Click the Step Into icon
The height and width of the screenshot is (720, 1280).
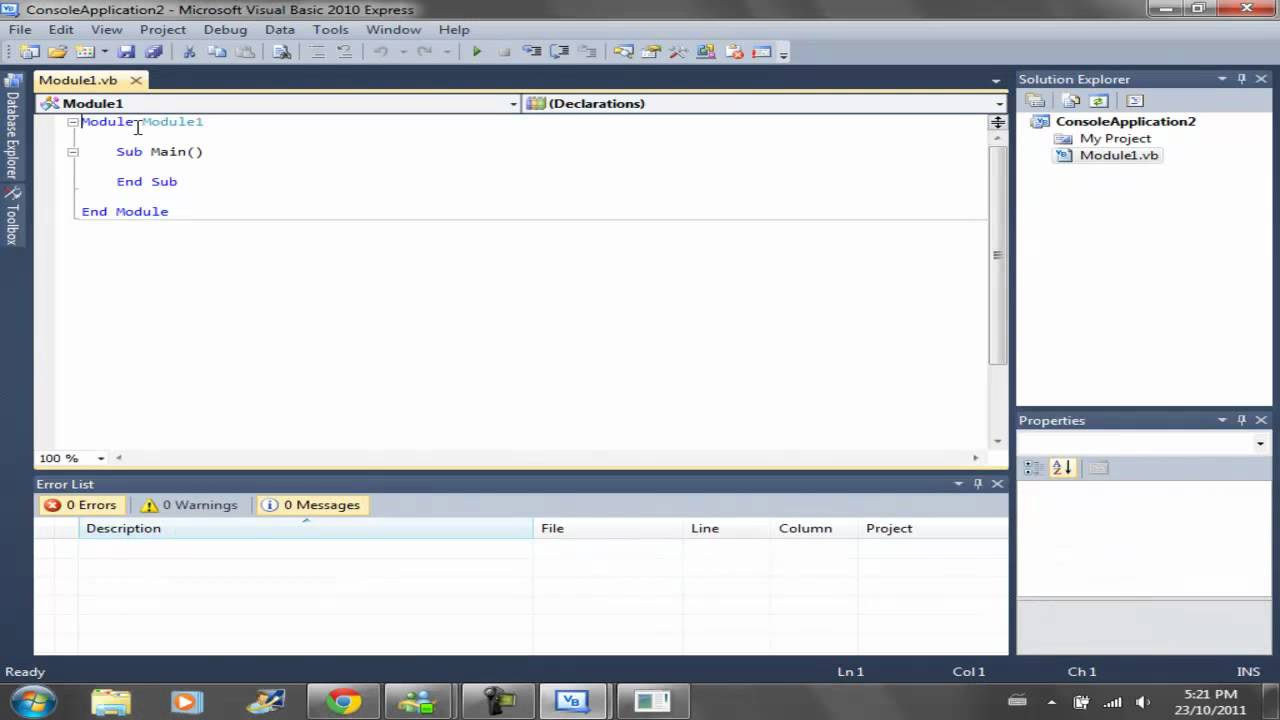tap(531, 52)
